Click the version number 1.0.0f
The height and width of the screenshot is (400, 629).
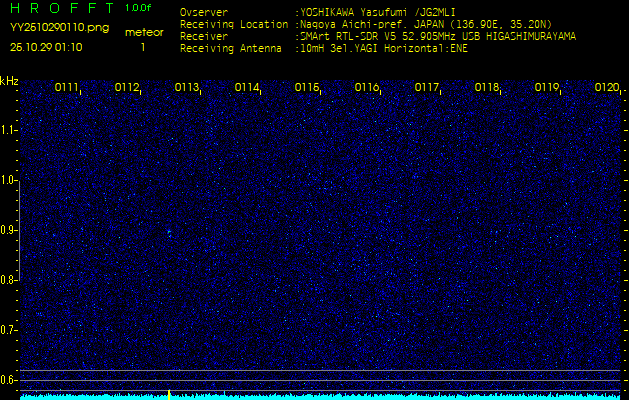[138, 8]
